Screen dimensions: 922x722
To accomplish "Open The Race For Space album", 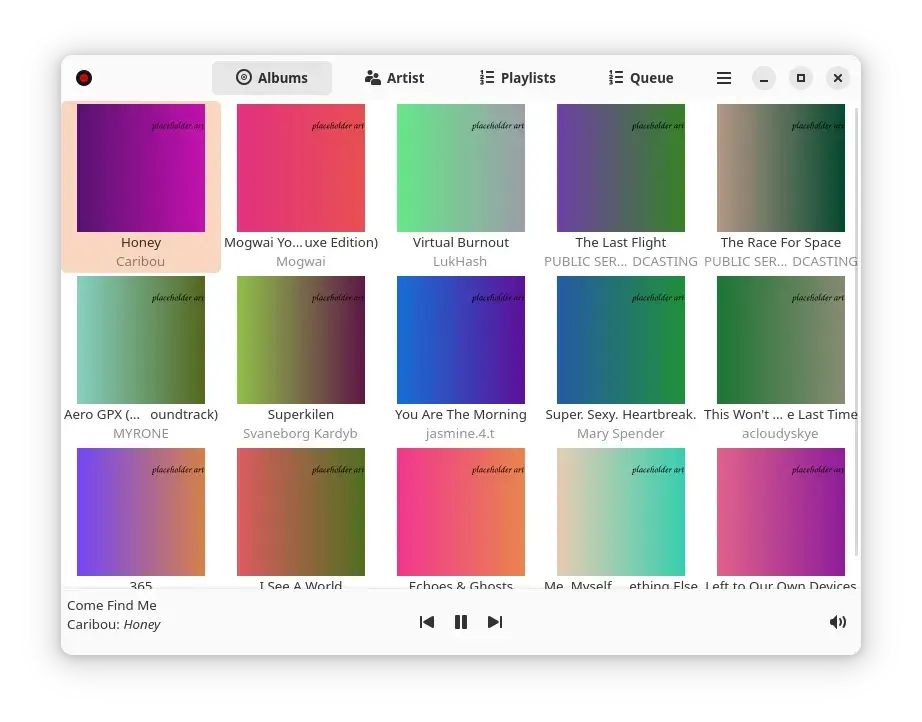I will 781,167.
